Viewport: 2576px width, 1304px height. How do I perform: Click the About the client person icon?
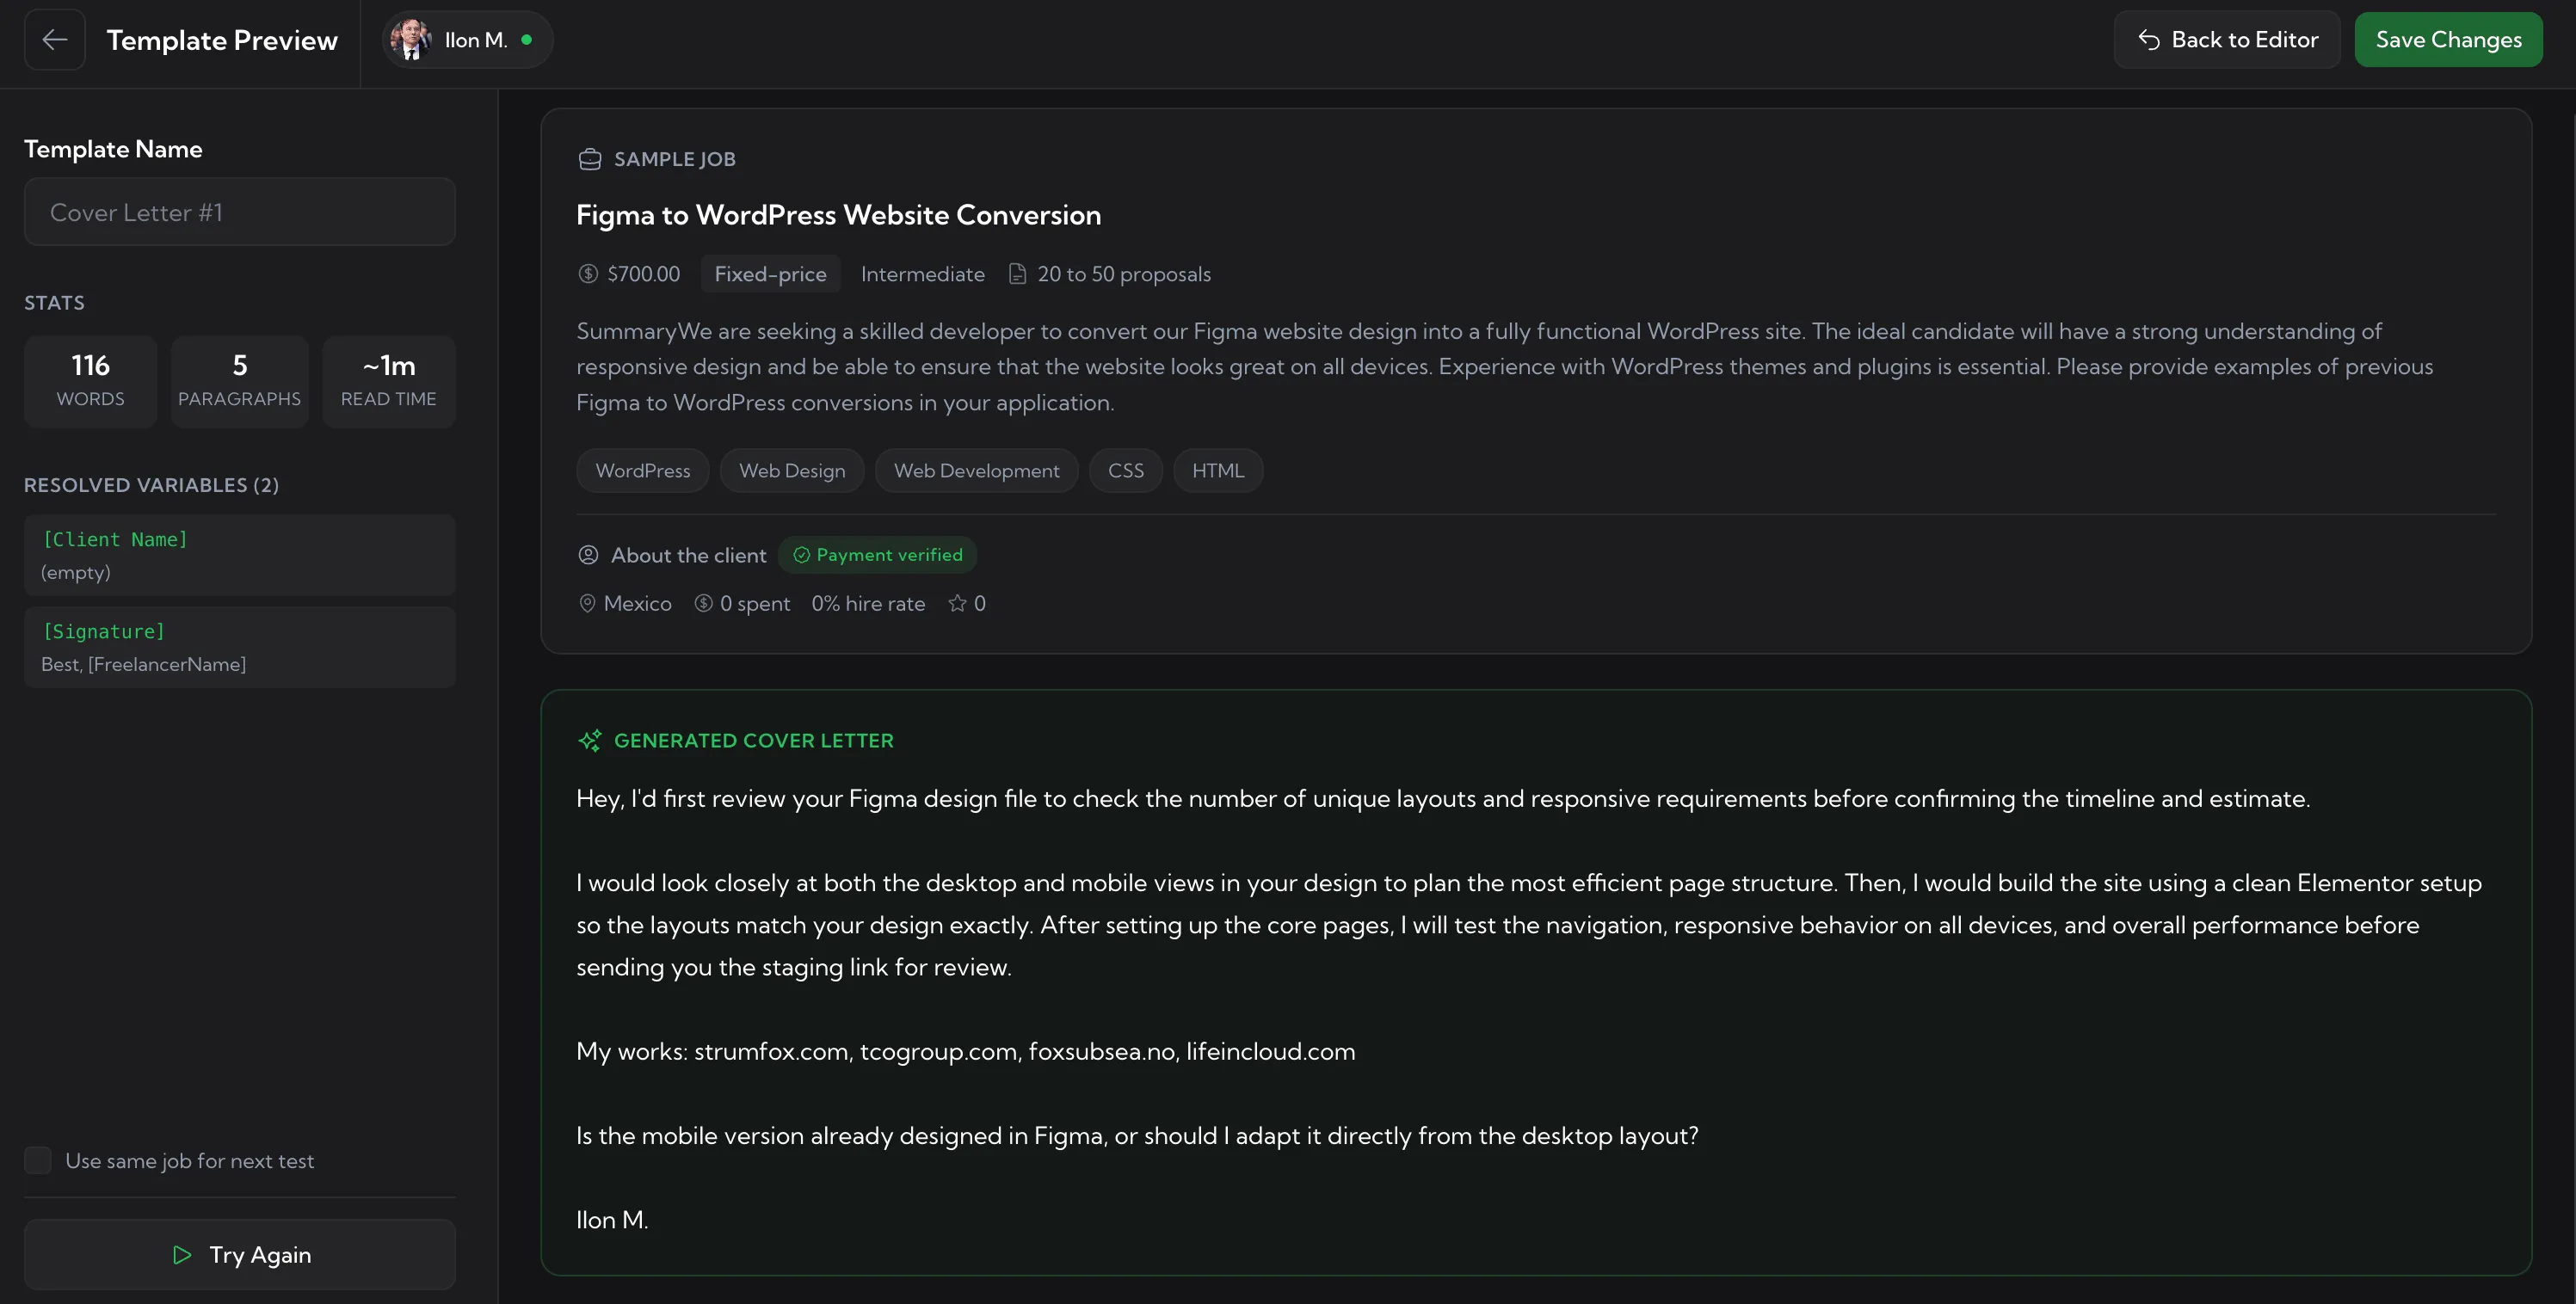pos(588,554)
